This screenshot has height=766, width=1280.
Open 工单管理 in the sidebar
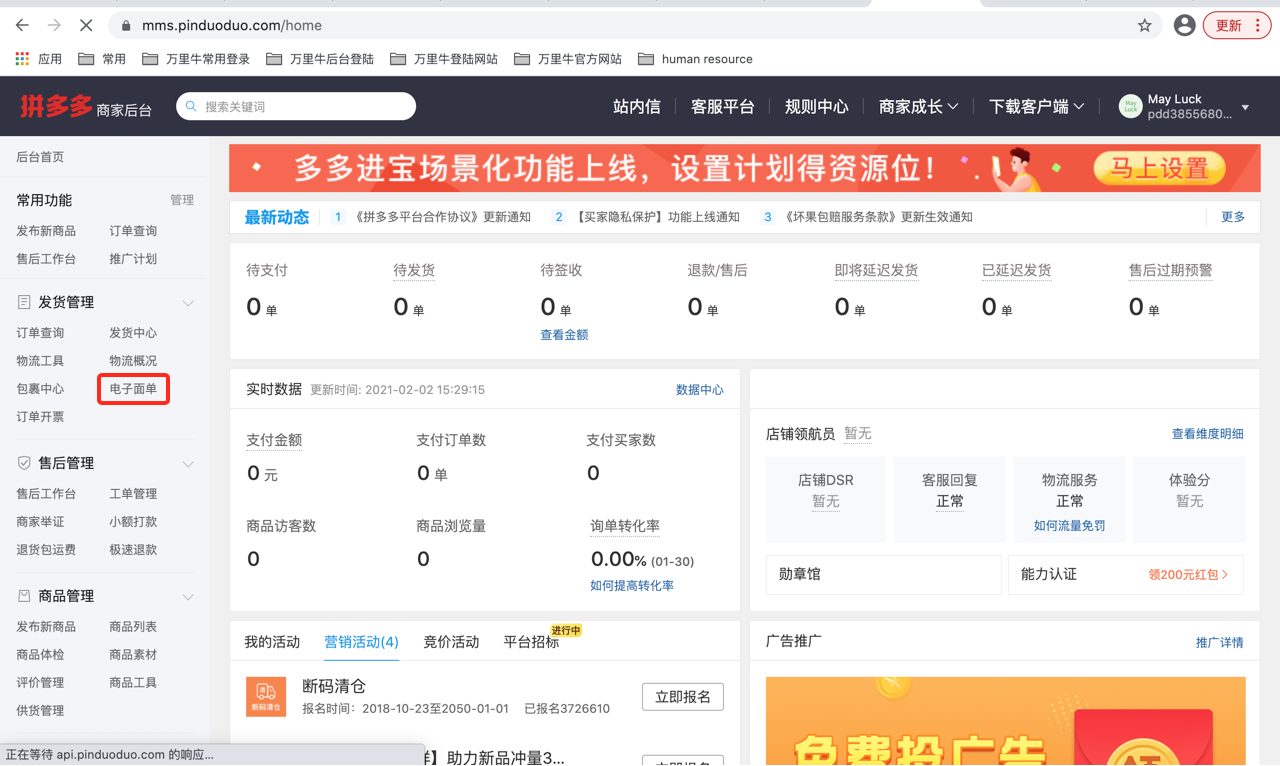(x=133, y=494)
